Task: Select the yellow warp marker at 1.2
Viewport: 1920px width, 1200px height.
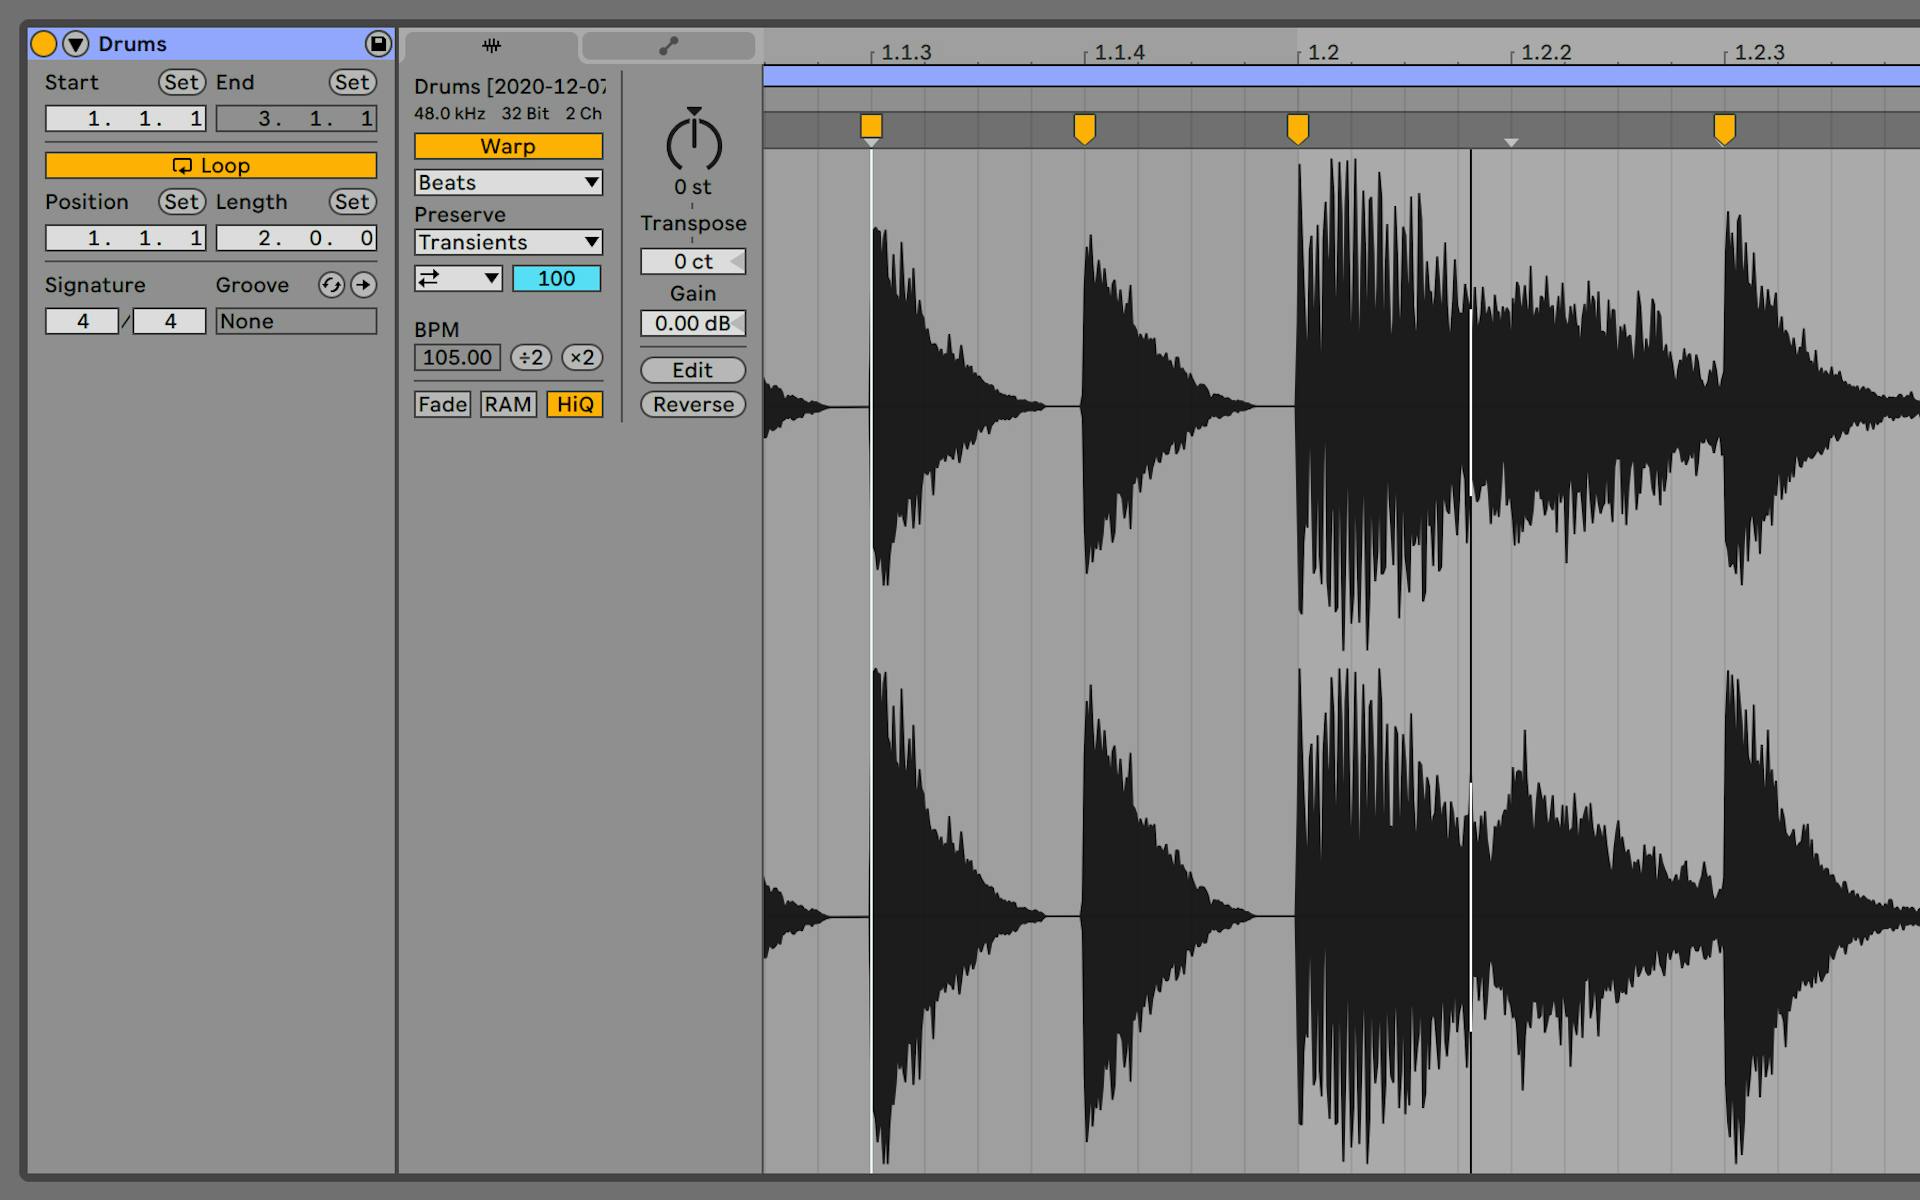Action: [1297, 126]
